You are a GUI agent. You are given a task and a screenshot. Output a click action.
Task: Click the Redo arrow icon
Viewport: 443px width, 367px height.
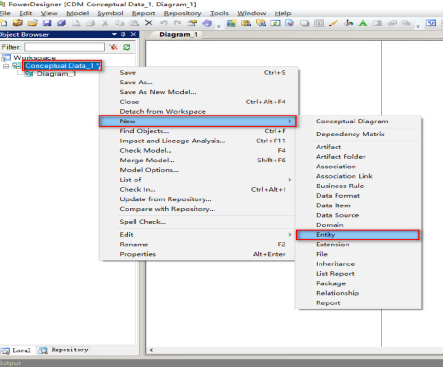point(177,23)
